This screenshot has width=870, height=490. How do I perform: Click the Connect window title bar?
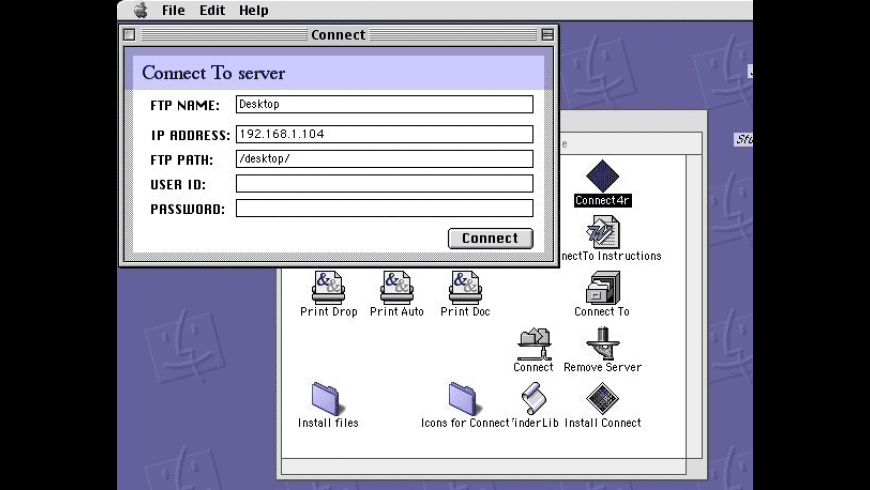[x=338, y=35]
